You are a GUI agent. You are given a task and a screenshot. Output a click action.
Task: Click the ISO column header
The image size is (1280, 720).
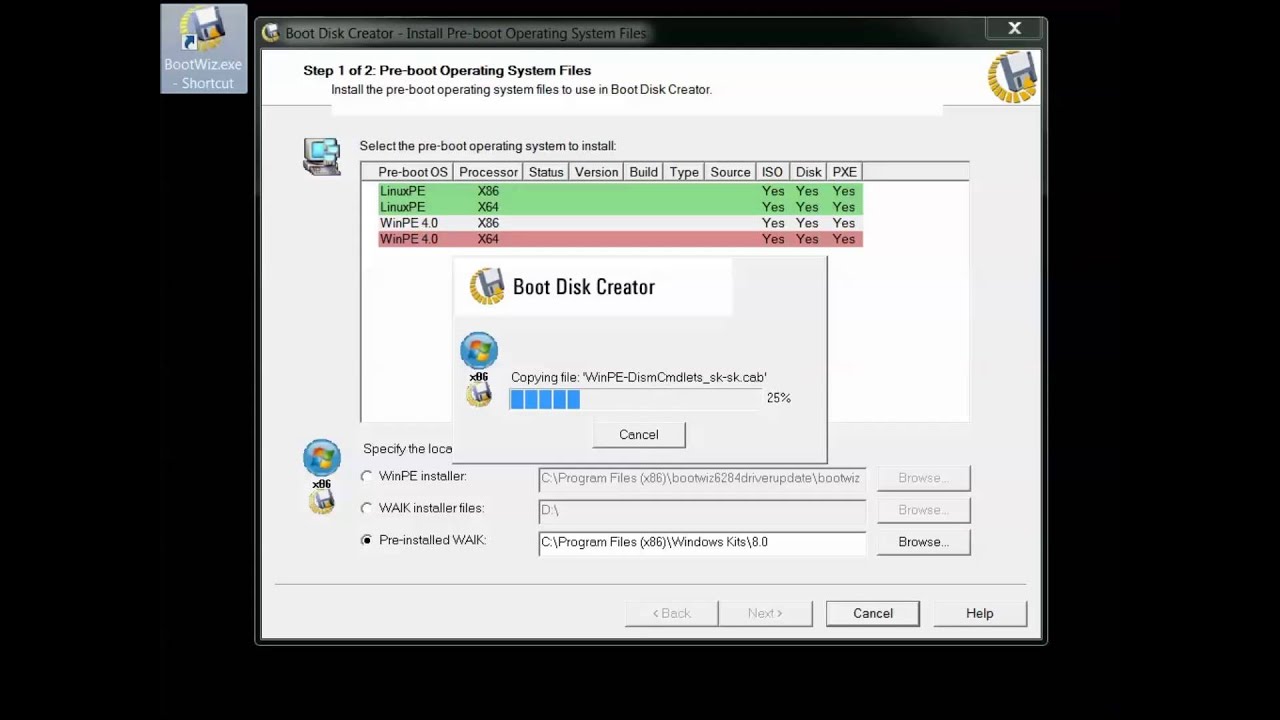point(772,172)
